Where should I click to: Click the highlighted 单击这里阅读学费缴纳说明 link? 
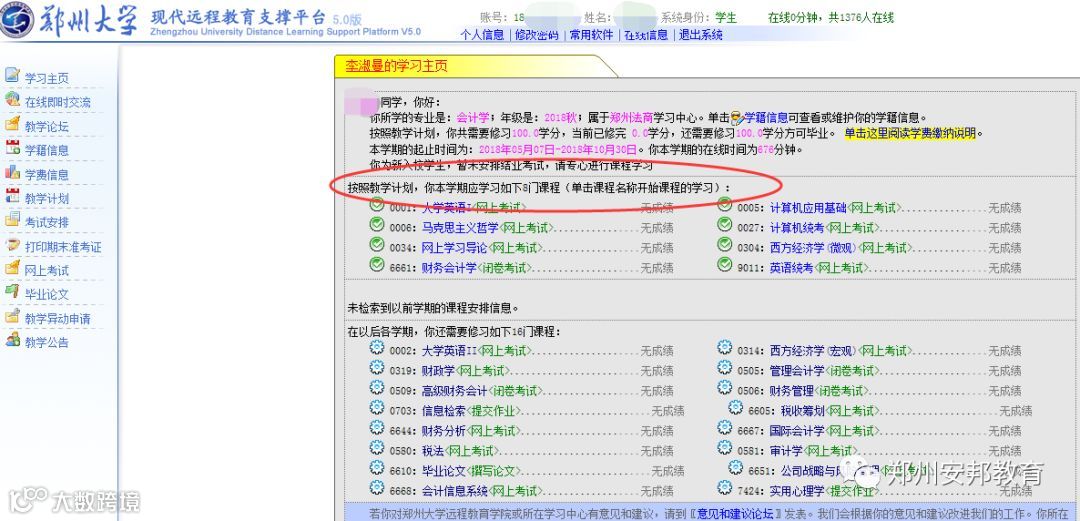(x=911, y=134)
